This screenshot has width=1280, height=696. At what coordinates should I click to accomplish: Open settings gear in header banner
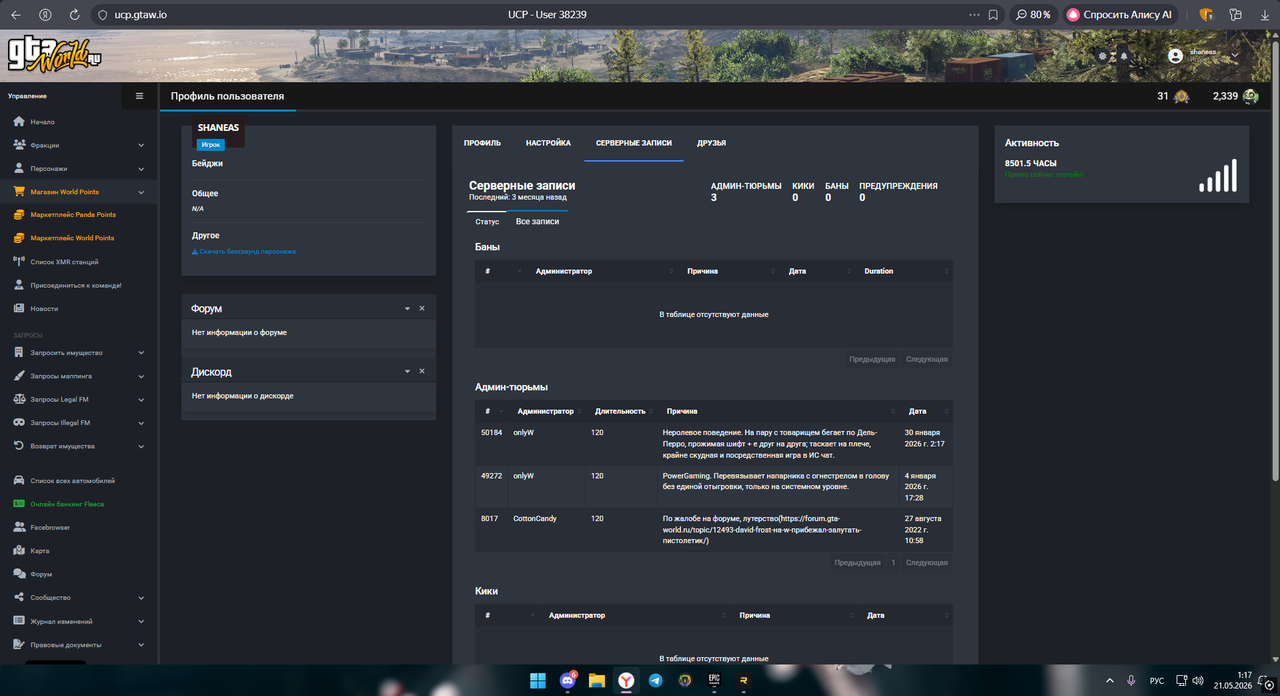(1103, 56)
